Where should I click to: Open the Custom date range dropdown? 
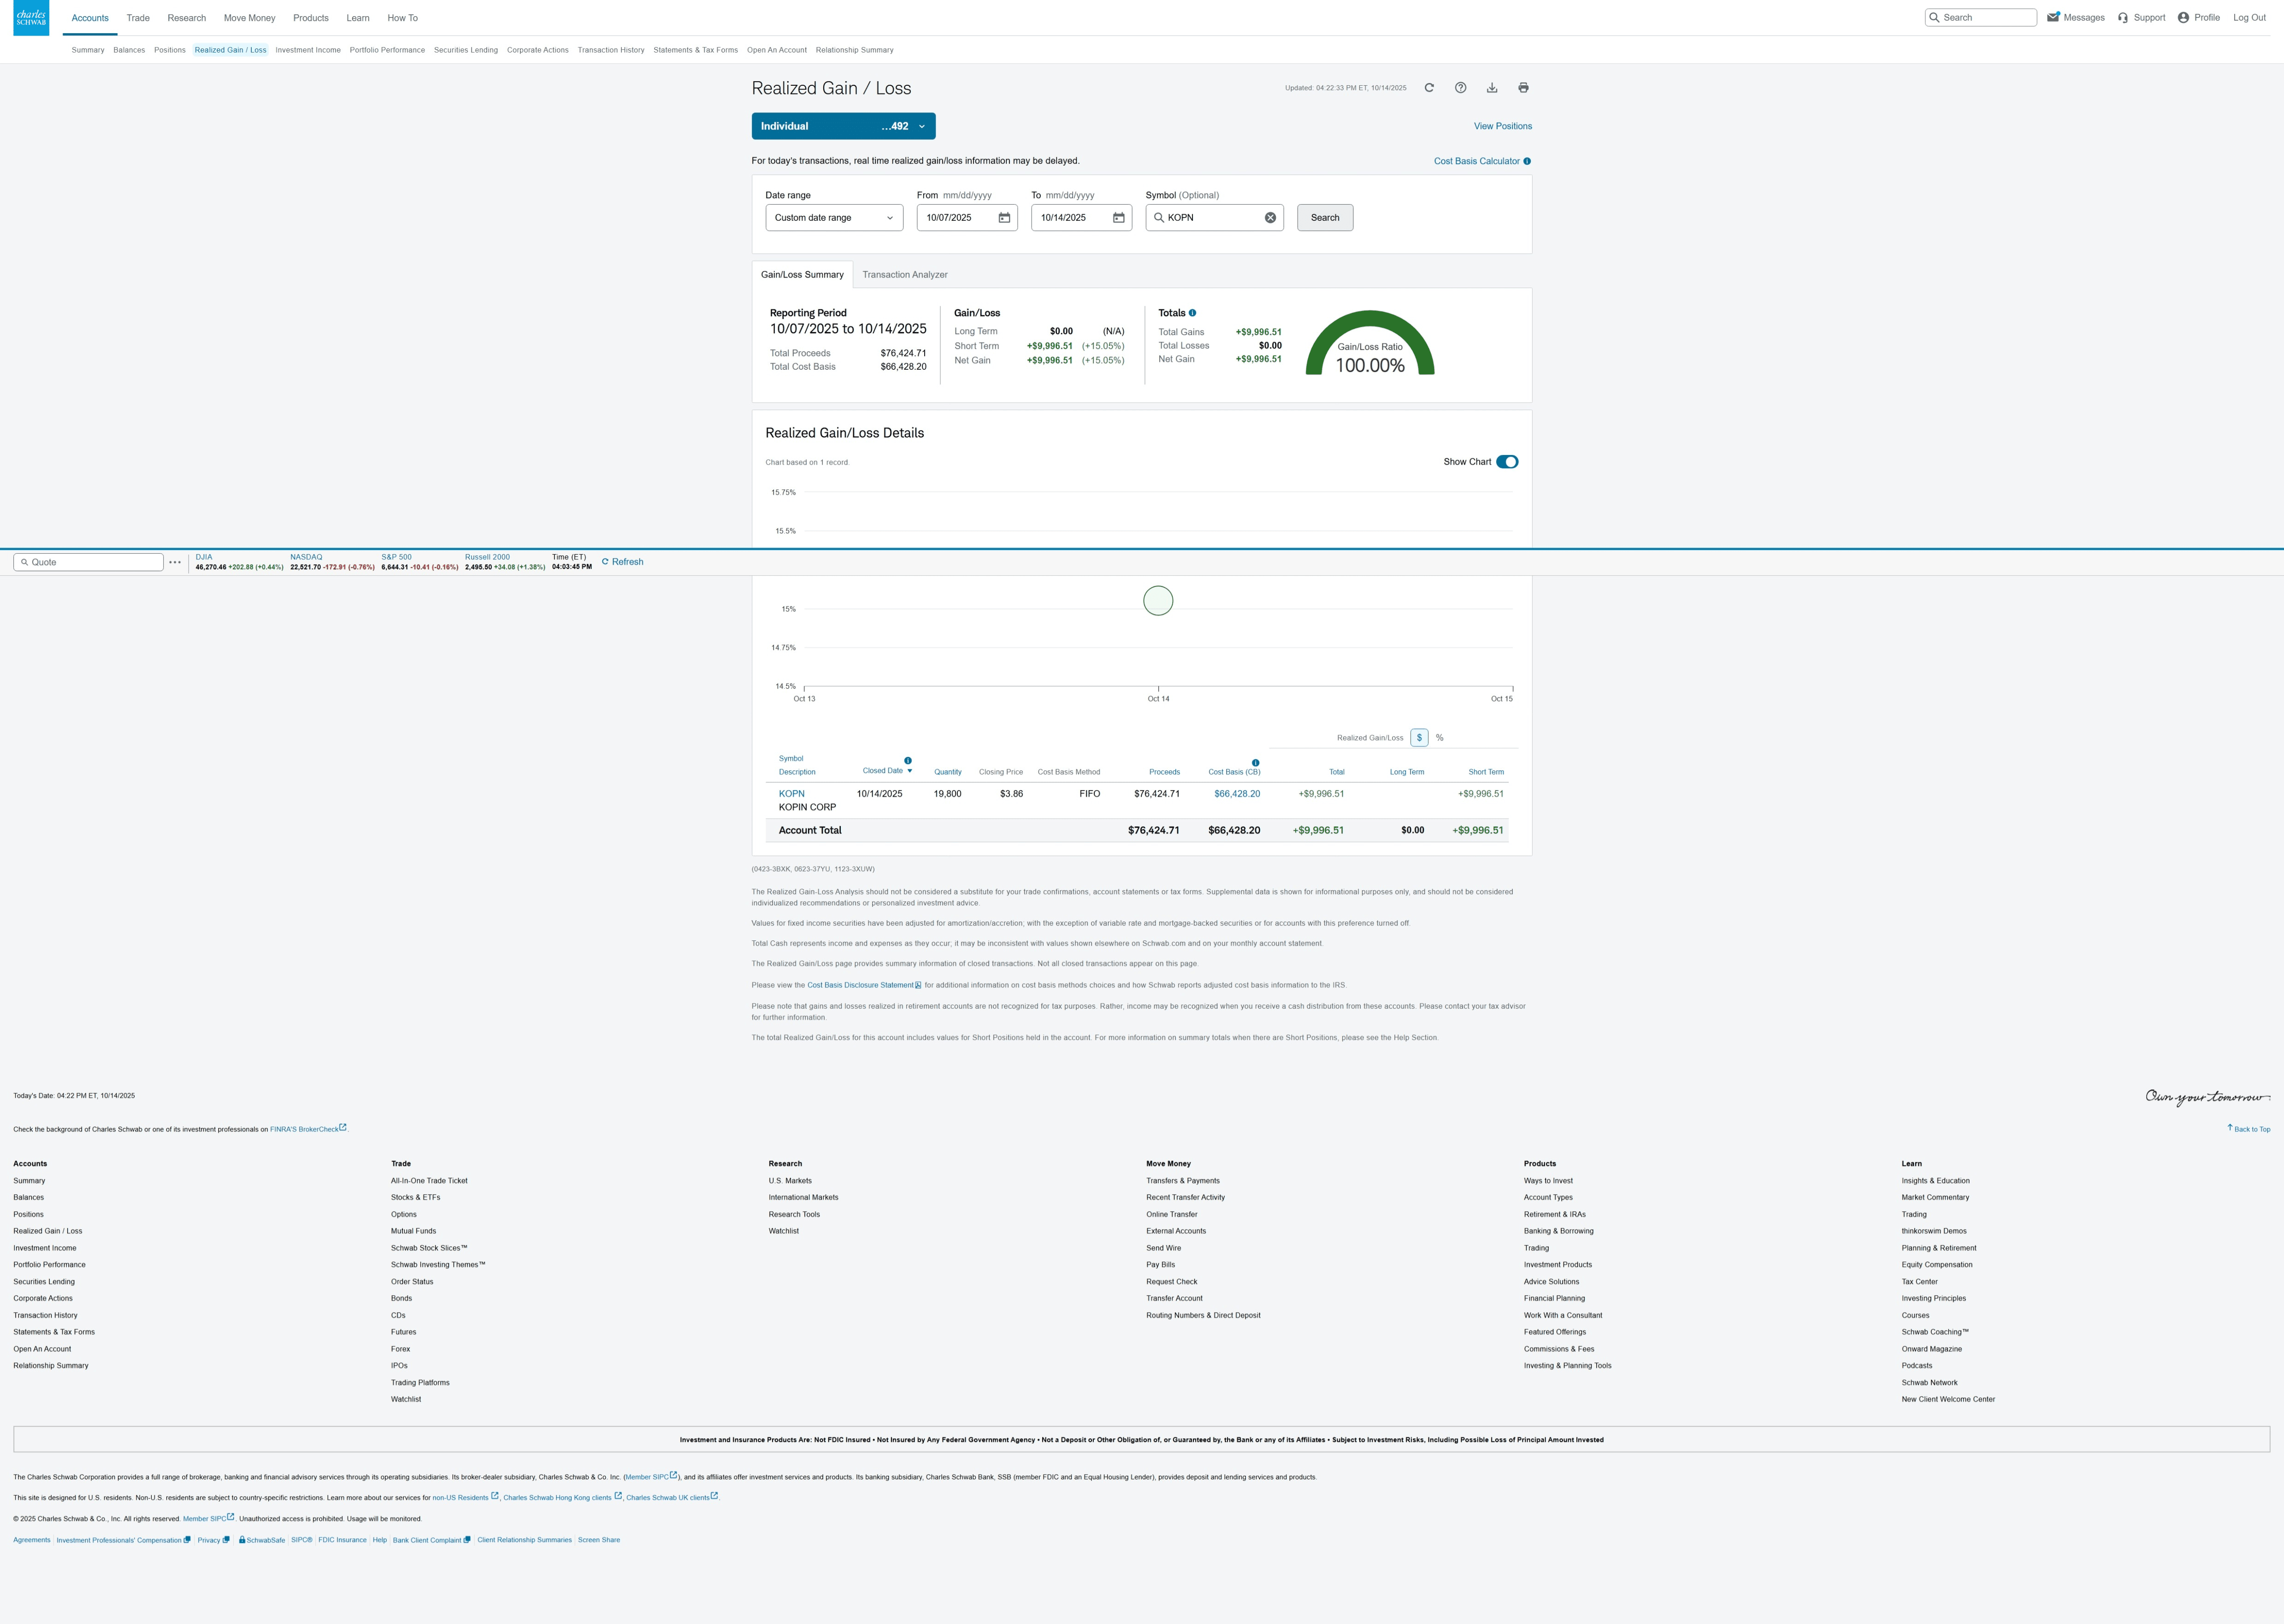pyautogui.click(x=834, y=218)
